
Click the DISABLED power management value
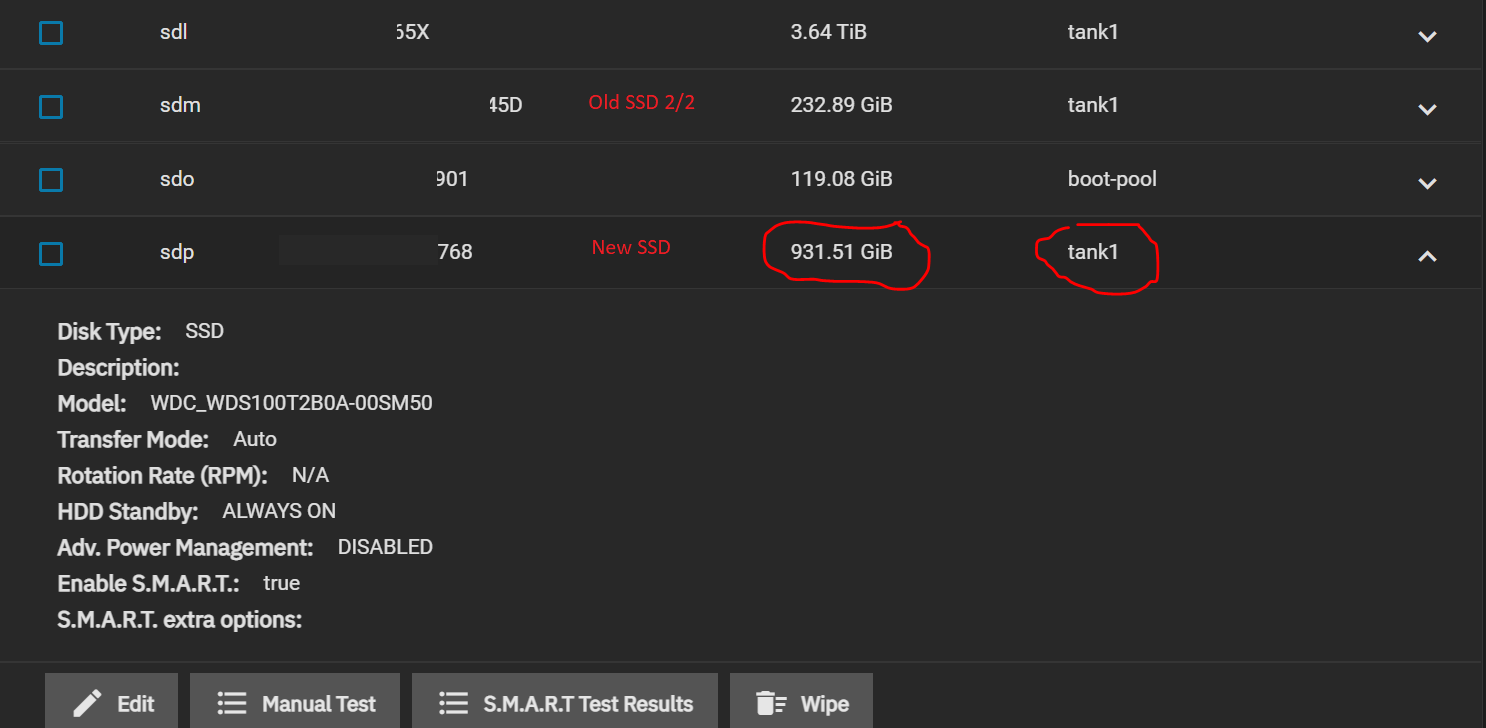385,547
